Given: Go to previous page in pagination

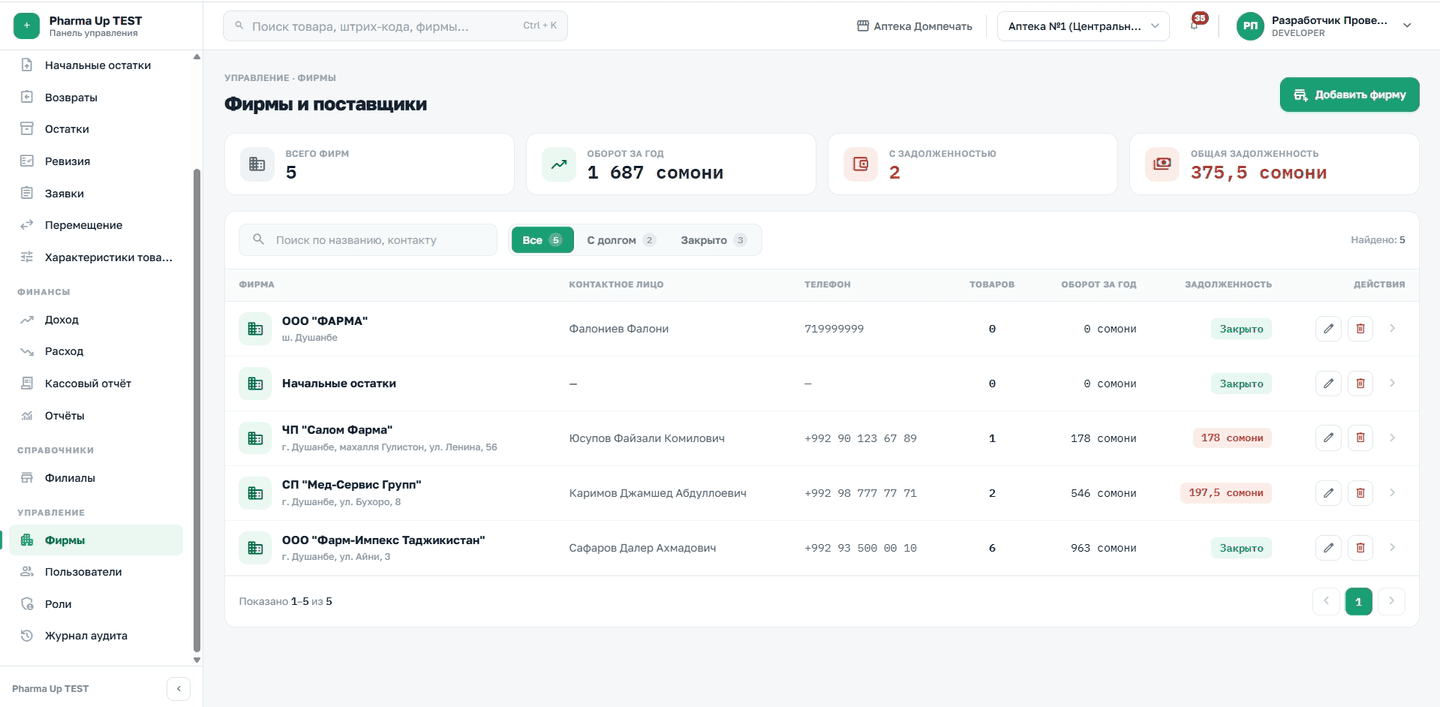Looking at the screenshot, I should pyautogui.click(x=1326, y=601).
